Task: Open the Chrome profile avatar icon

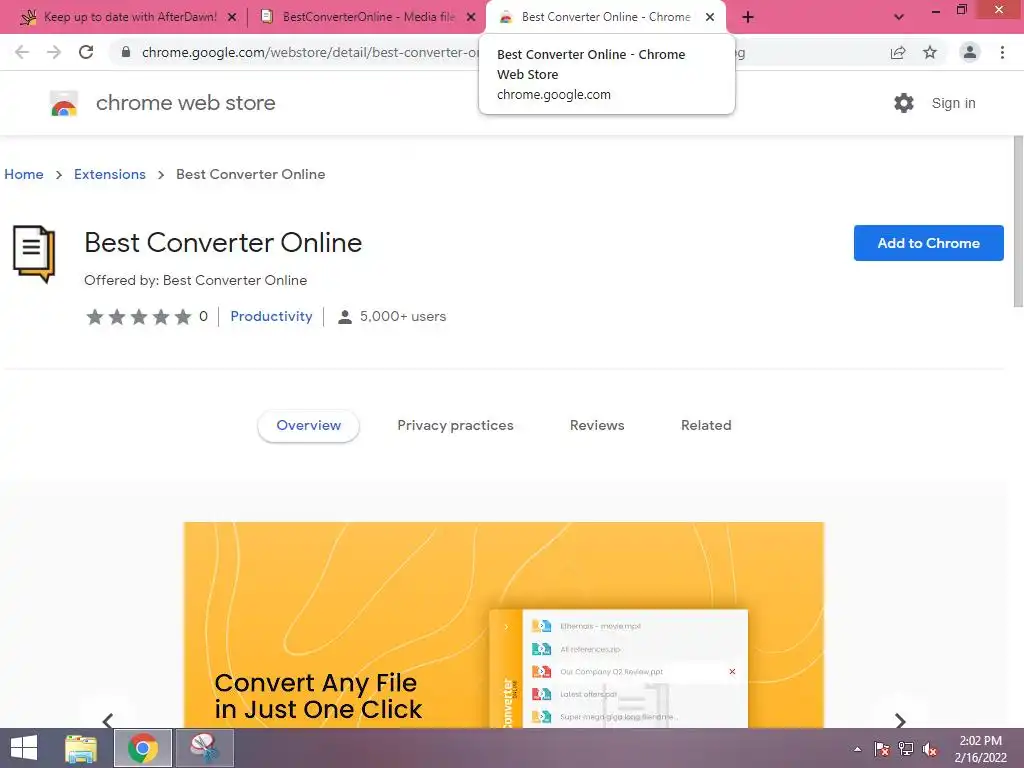Action: pyautogui.click(x=970, y=52)
